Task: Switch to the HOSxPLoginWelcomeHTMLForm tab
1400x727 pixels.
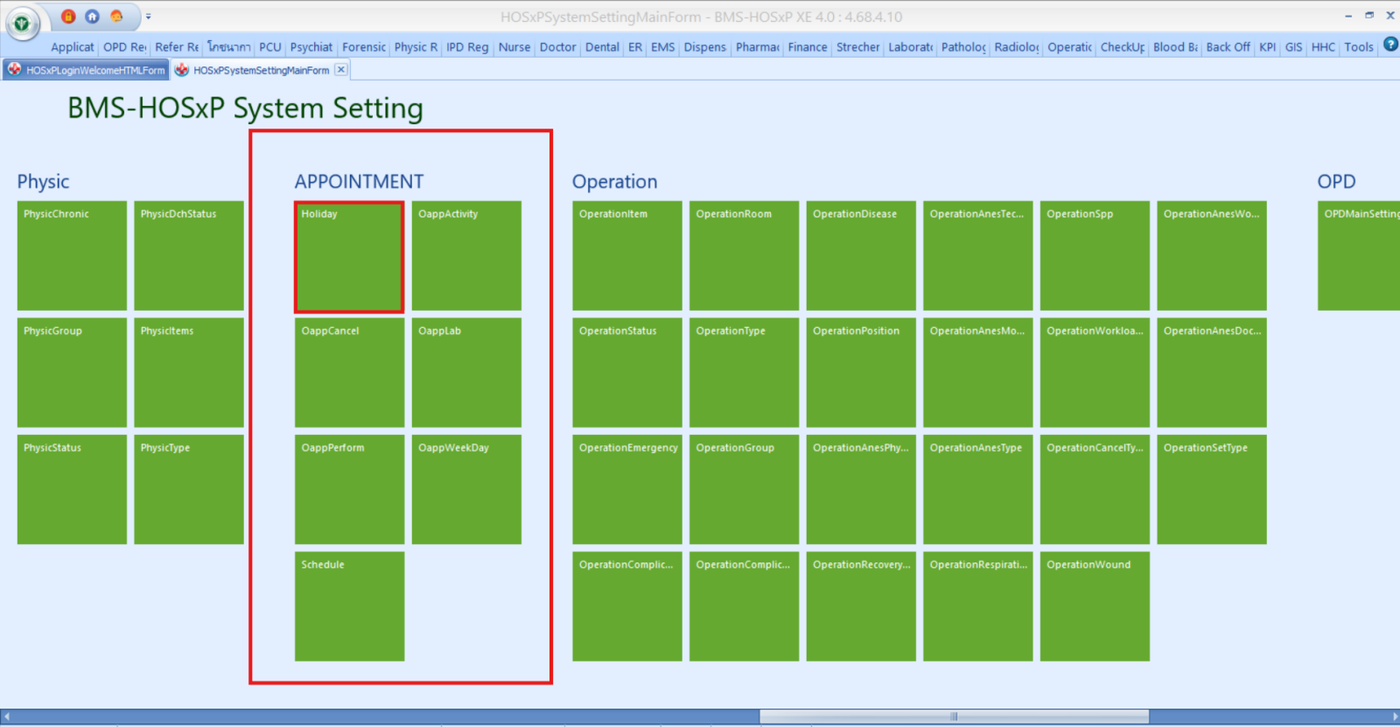Action: [86, 70]
